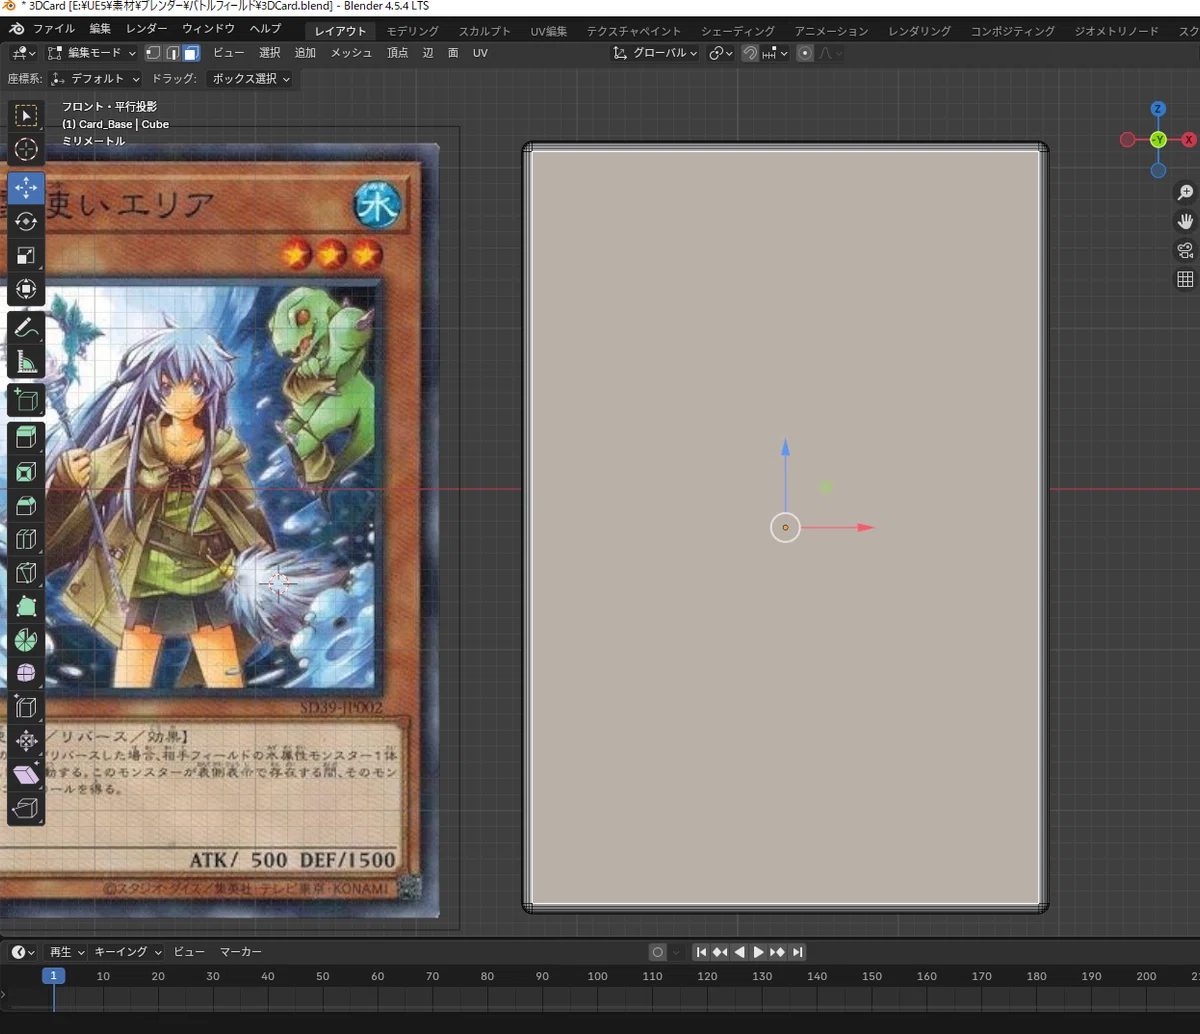Open the 編集 menu in top bar
Viewport: 1200px width, 1034px height.
pos(101,29)
